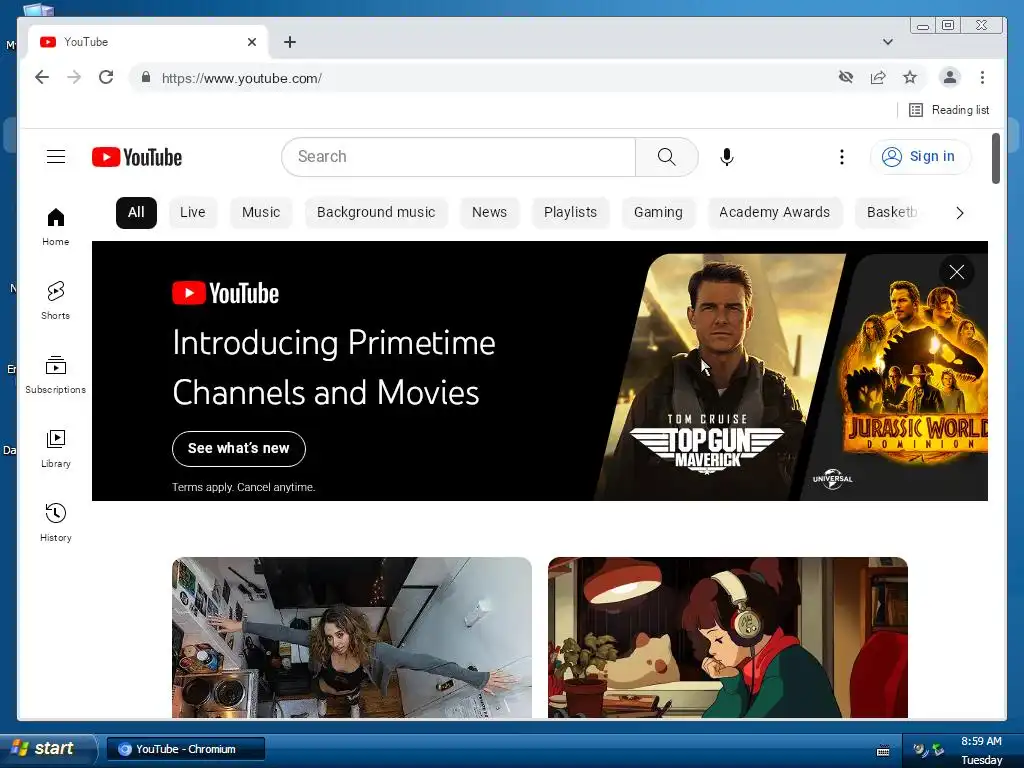This screenshot has width=1024, height=768.
Task: Open a new tab with the plus button
Action: (290, 42)
